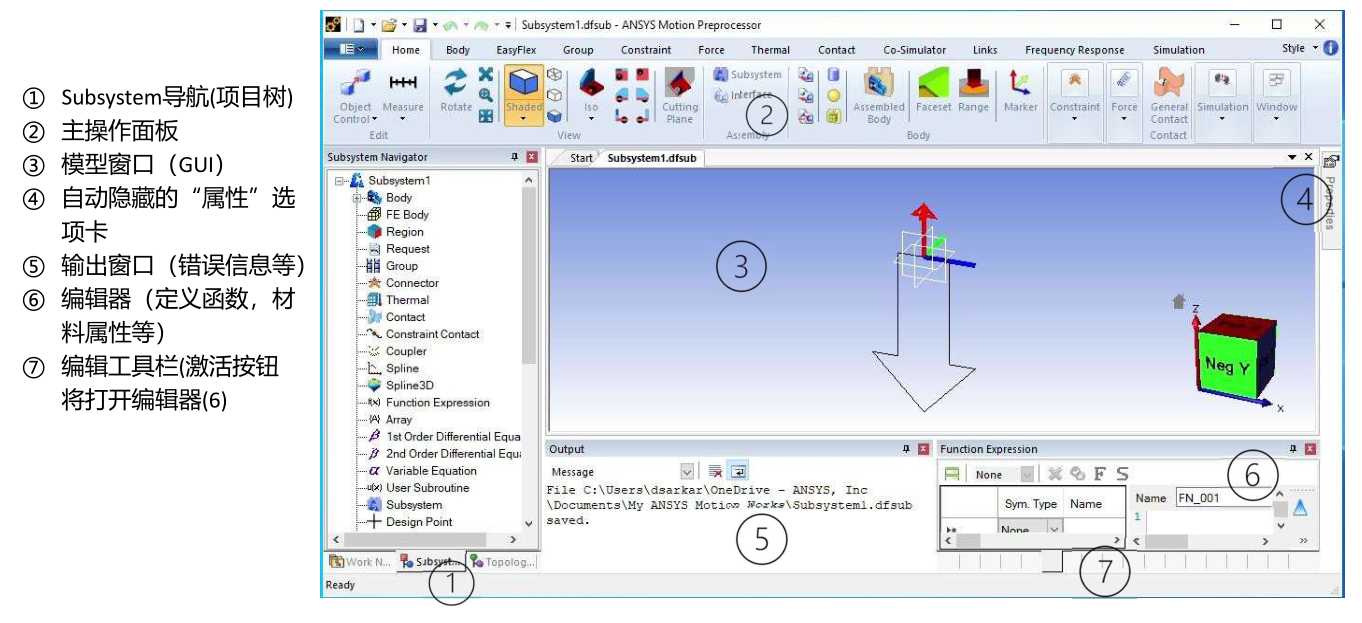Image resolution: width=1362 pixels, height=623 pixels.
Task: Open the Body ribbon tab
Action: point(458,50)
